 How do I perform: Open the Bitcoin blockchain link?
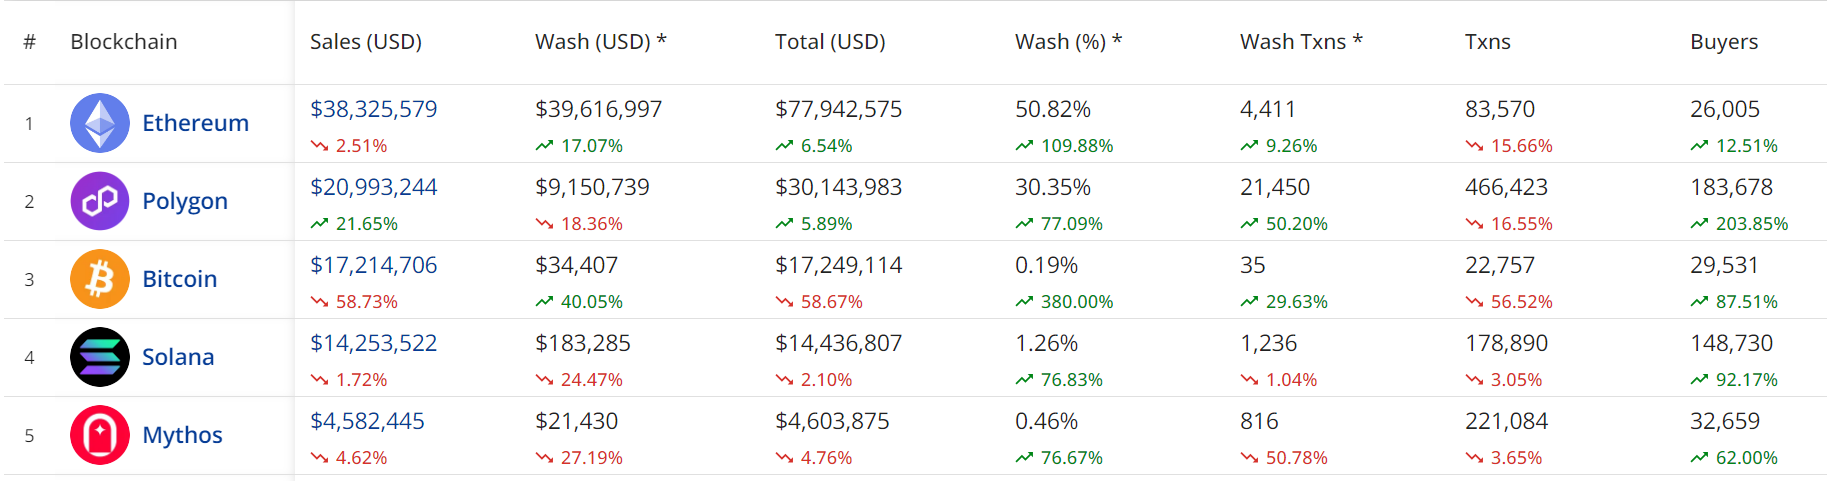click(x=180, y=279)
